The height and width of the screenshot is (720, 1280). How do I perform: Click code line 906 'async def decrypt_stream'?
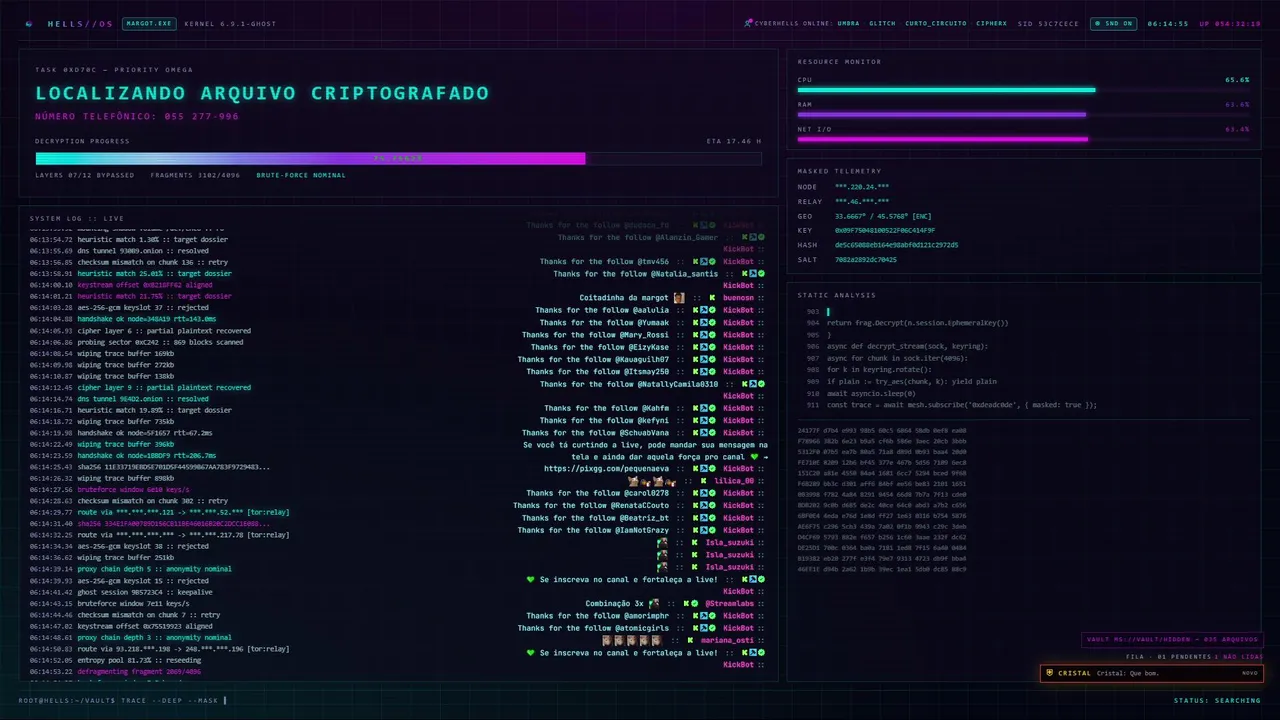[907, 346]
